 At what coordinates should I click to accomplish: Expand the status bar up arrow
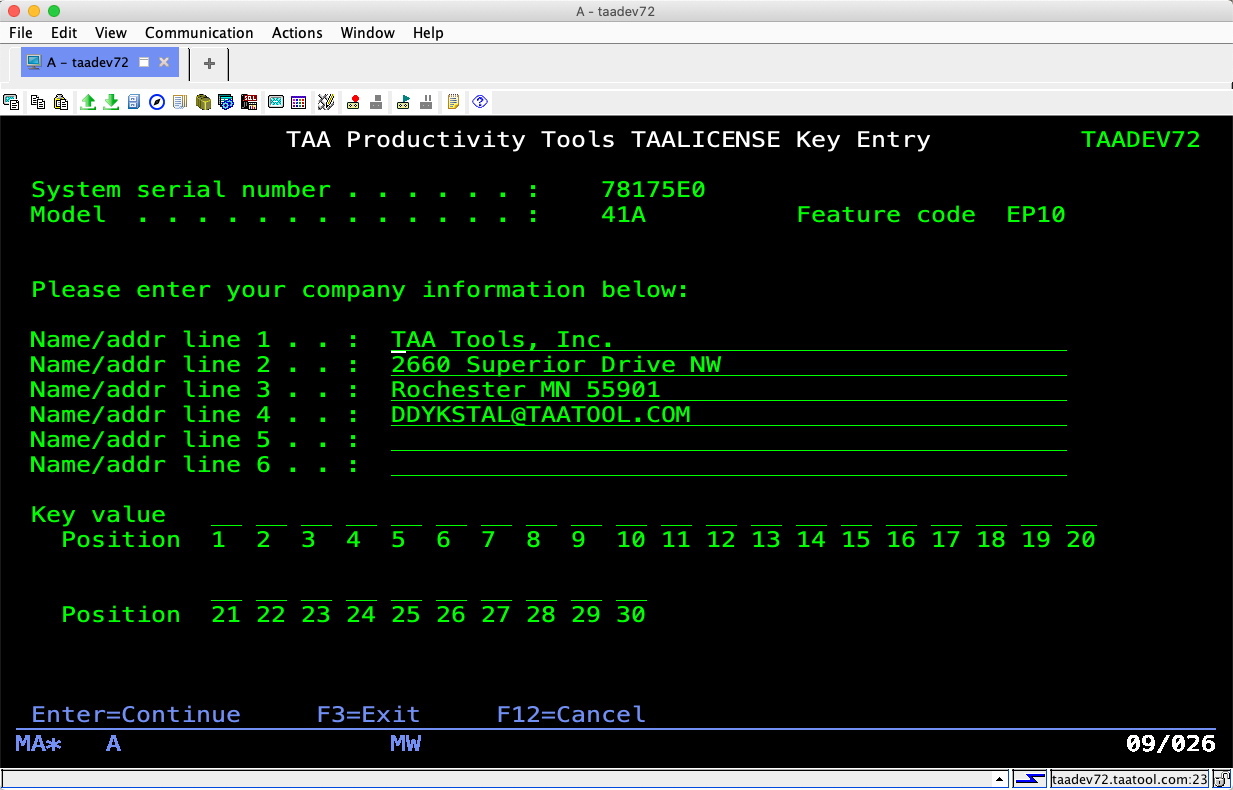point(999,779)
